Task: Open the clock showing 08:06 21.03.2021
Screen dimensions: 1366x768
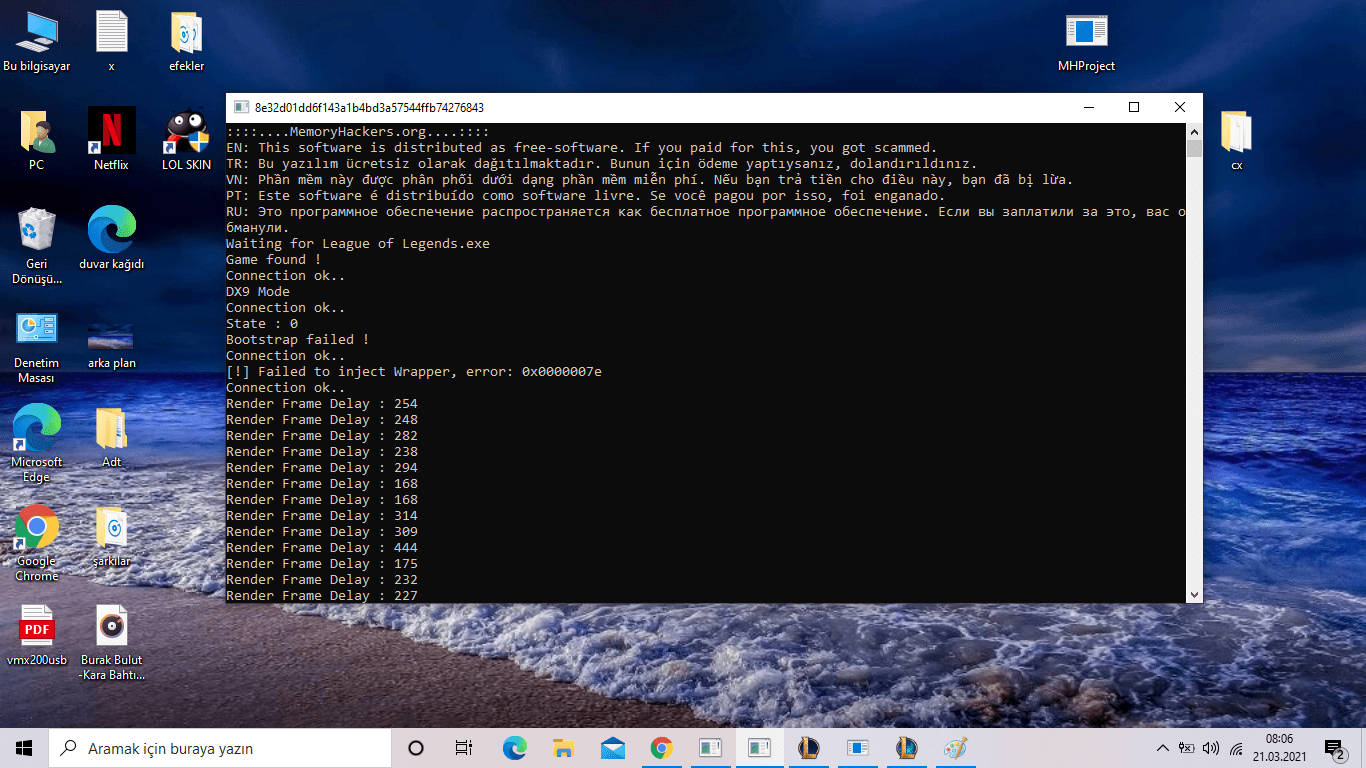Action: [x=1279, y=748]
